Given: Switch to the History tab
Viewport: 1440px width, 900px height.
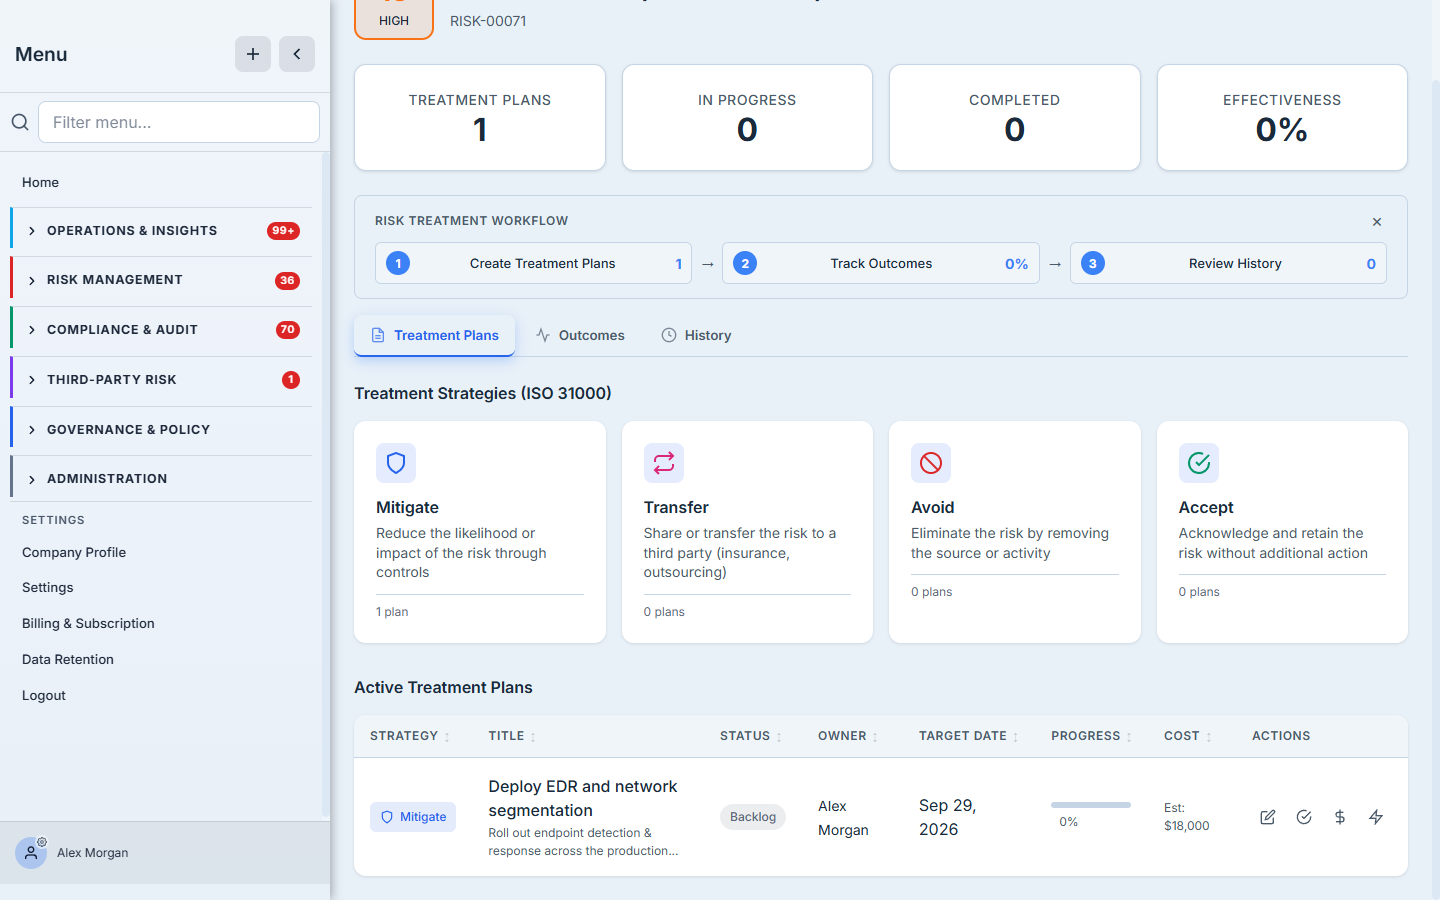Looking at the screenshot, I should coord(696,335).
